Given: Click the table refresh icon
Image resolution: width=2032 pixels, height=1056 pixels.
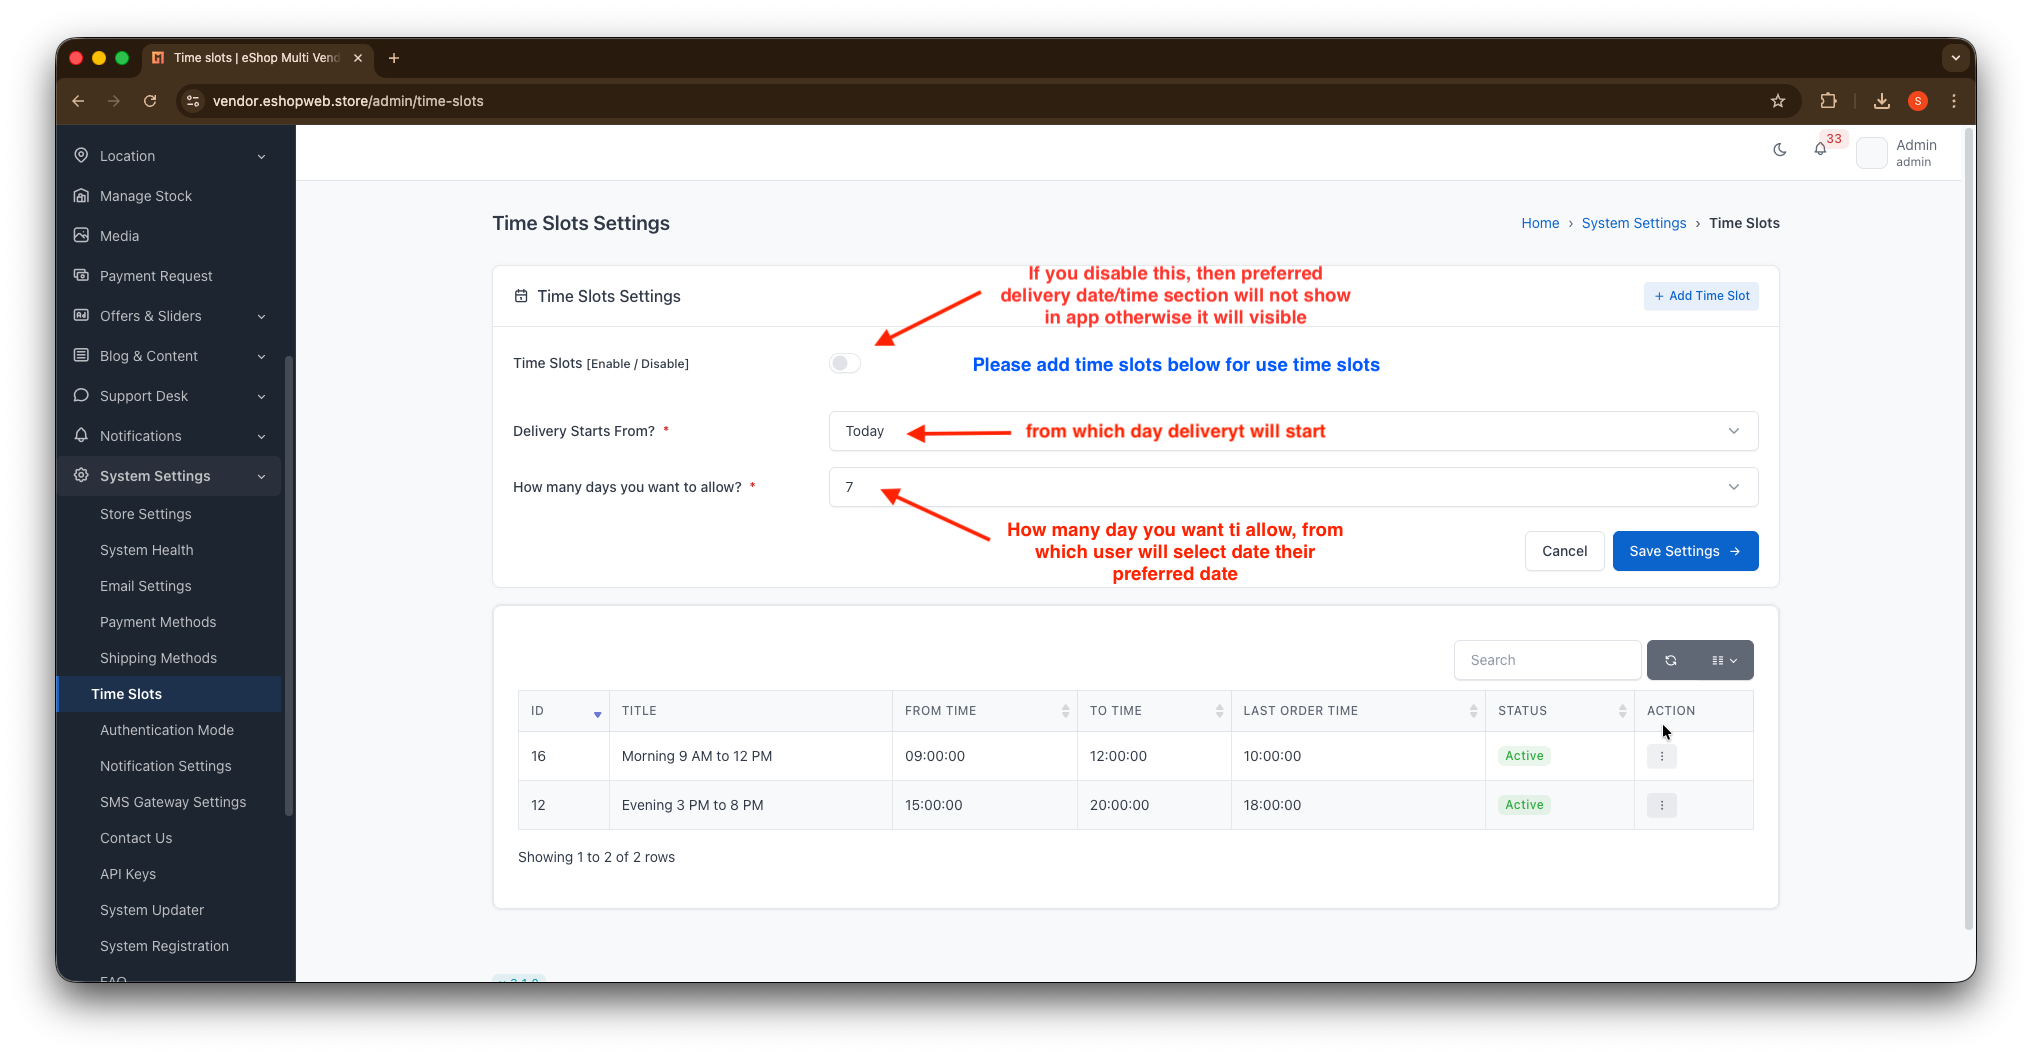Looking at the screenshot, I should pos(1670,660).
